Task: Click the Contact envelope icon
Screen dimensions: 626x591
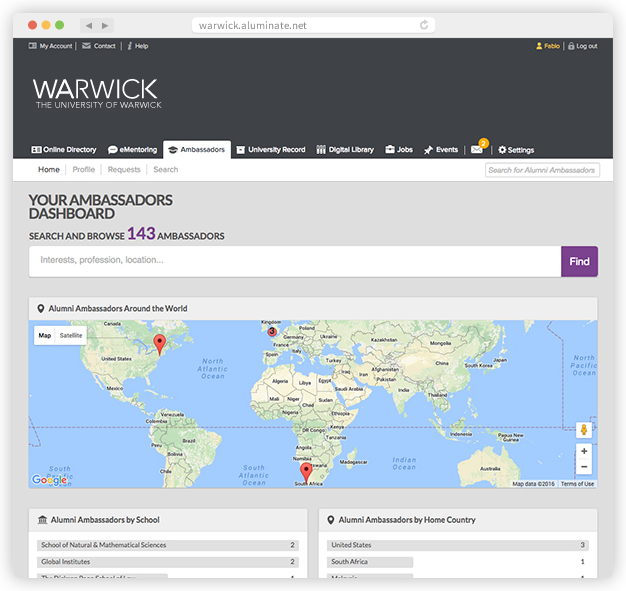Action: [86, 46]
